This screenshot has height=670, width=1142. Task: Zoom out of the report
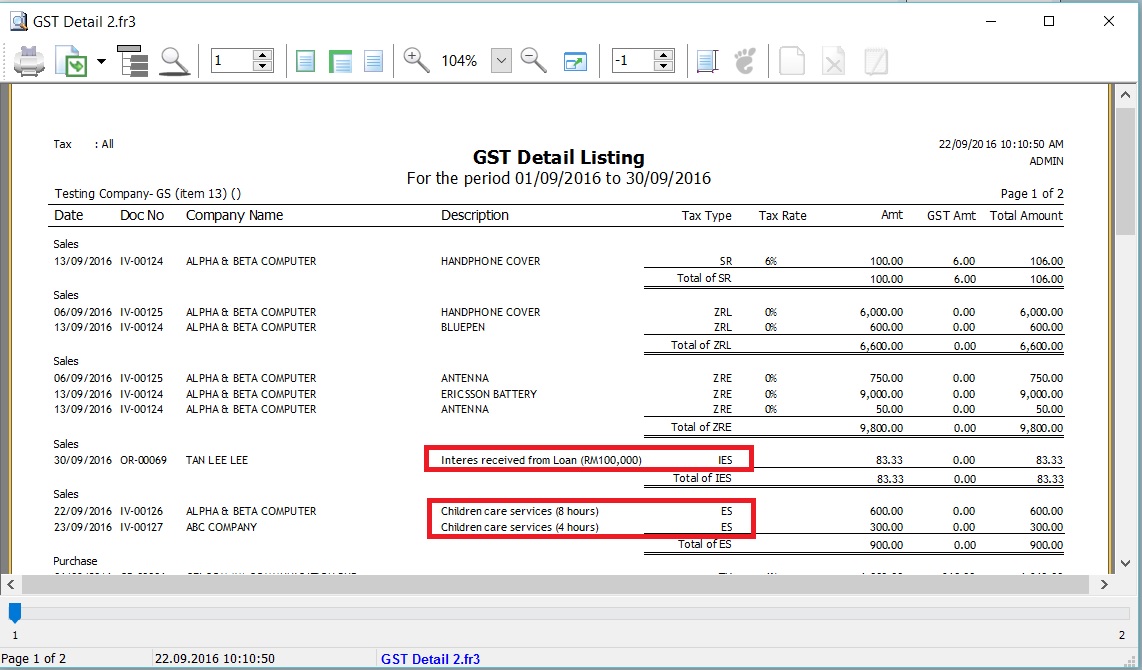[533, 60]
